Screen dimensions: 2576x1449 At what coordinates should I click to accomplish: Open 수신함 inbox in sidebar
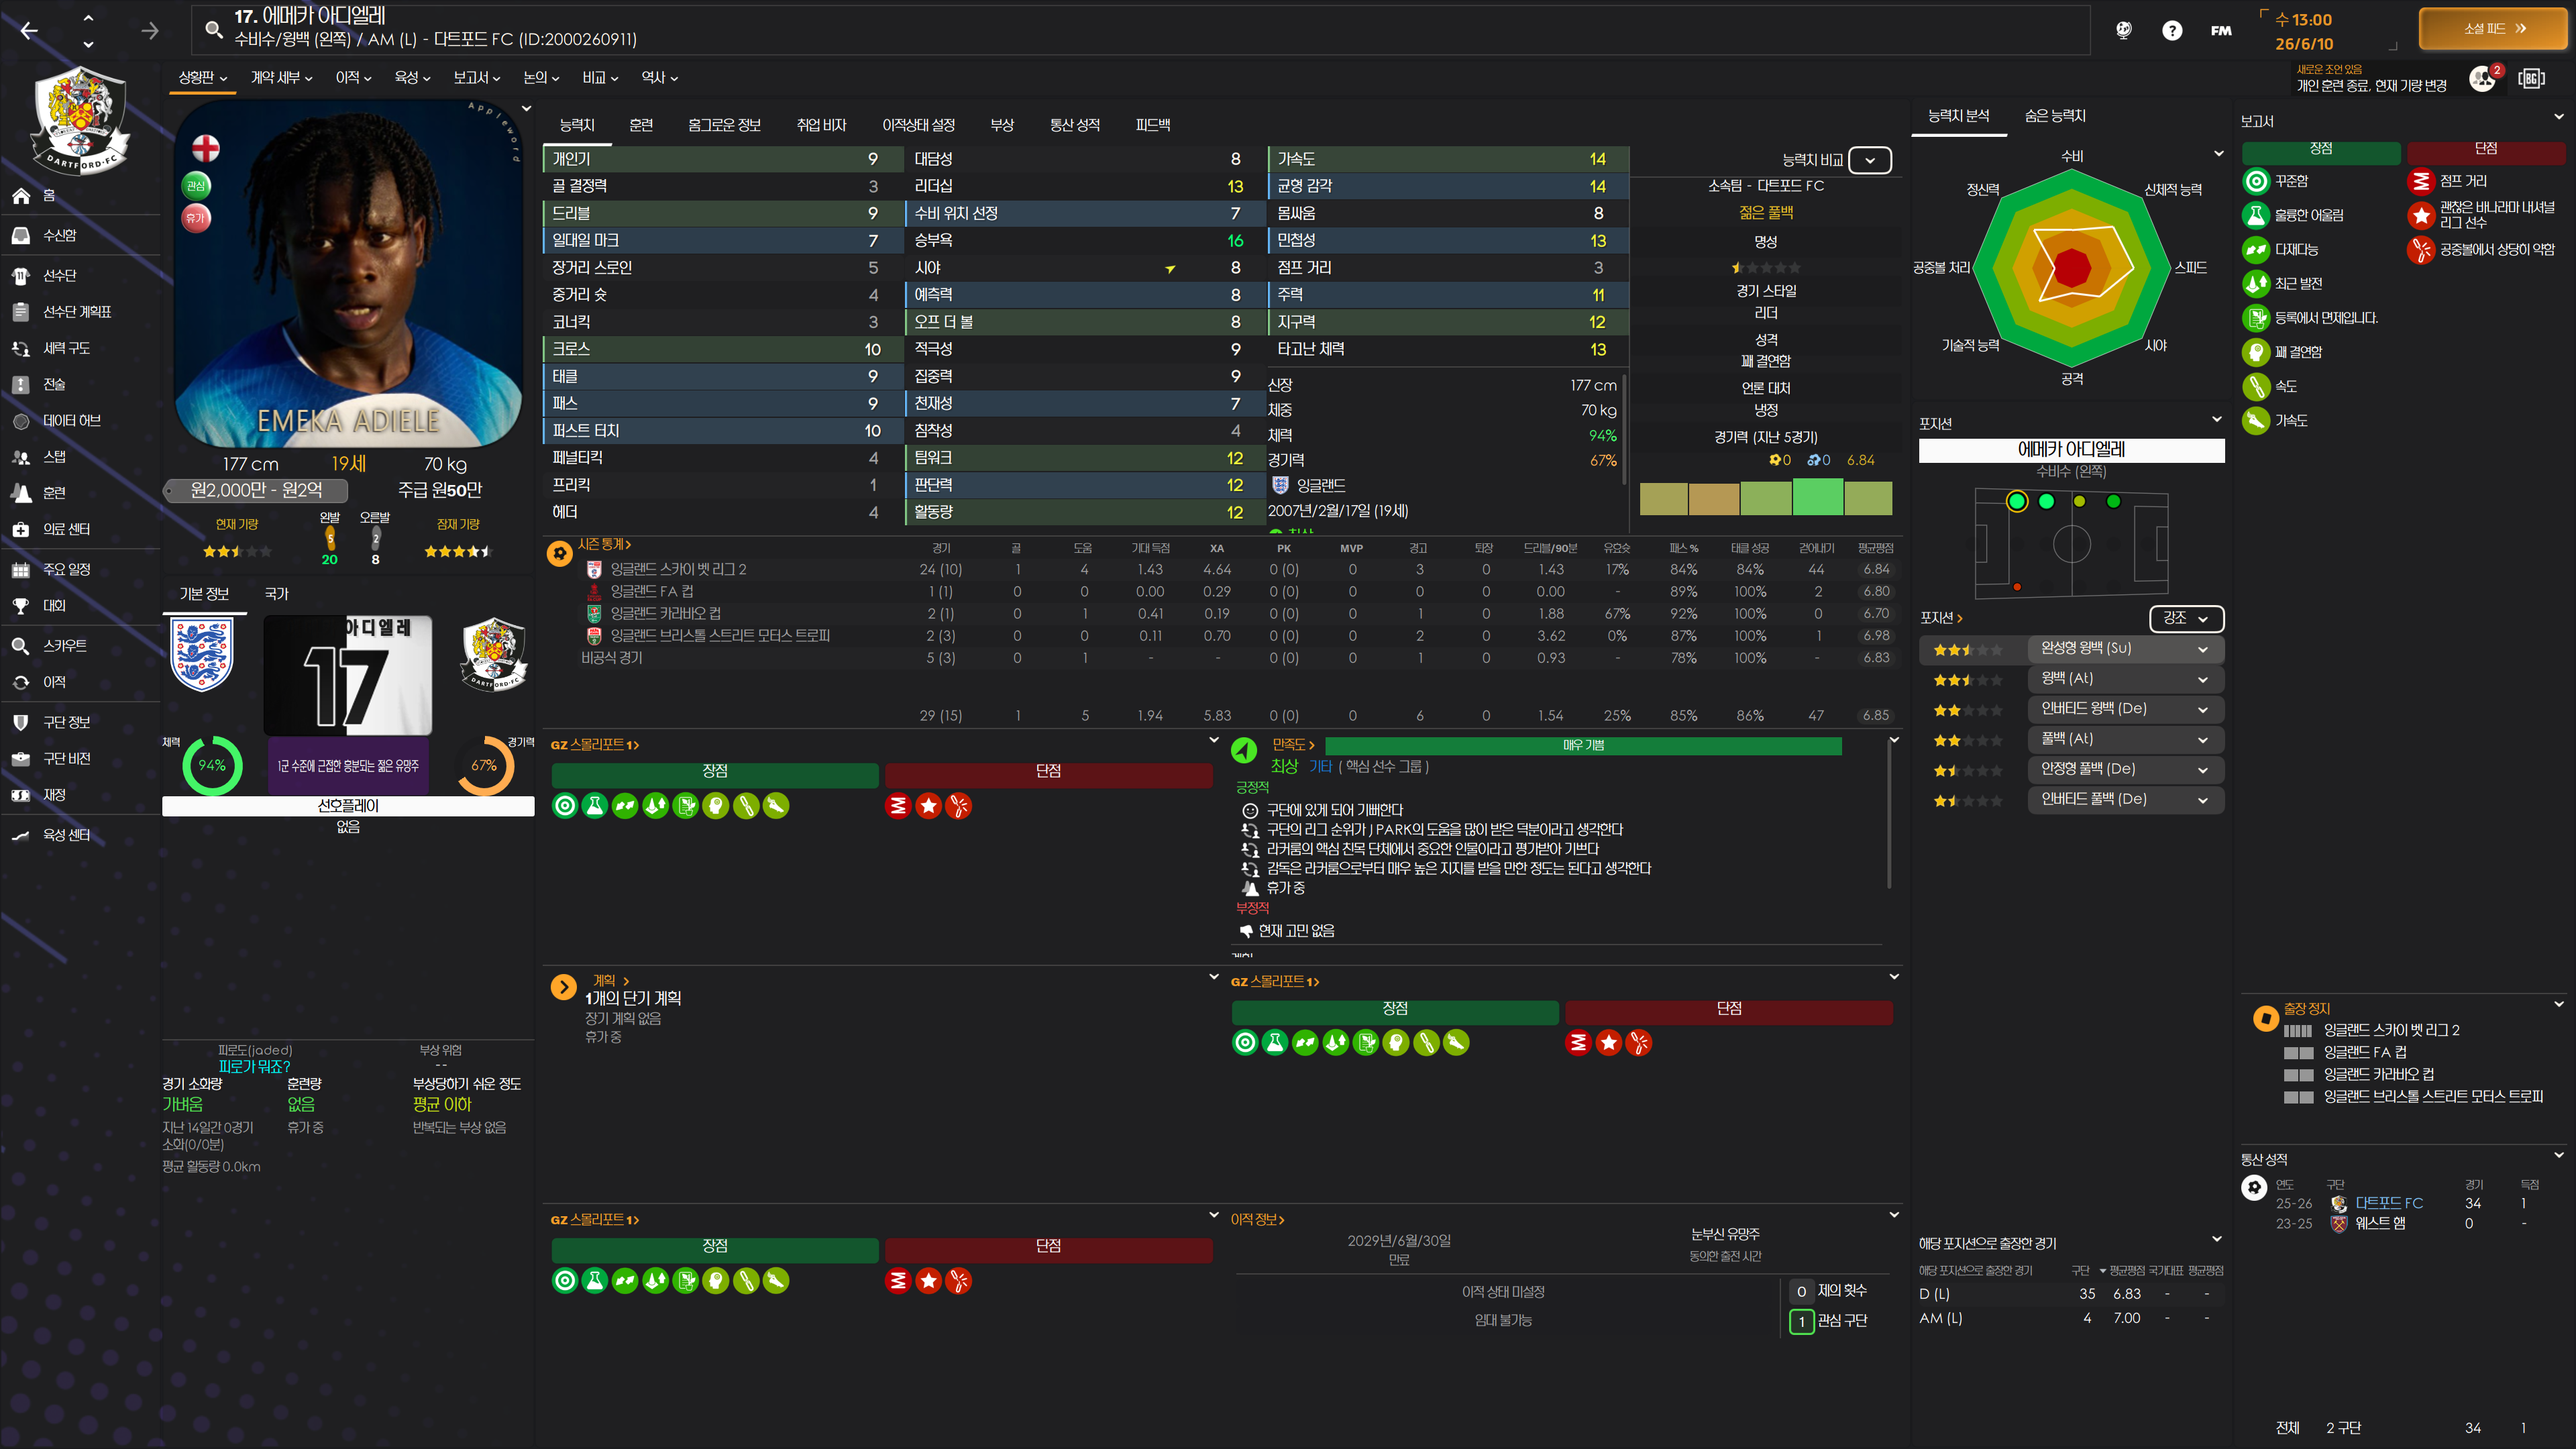point(59,235)
